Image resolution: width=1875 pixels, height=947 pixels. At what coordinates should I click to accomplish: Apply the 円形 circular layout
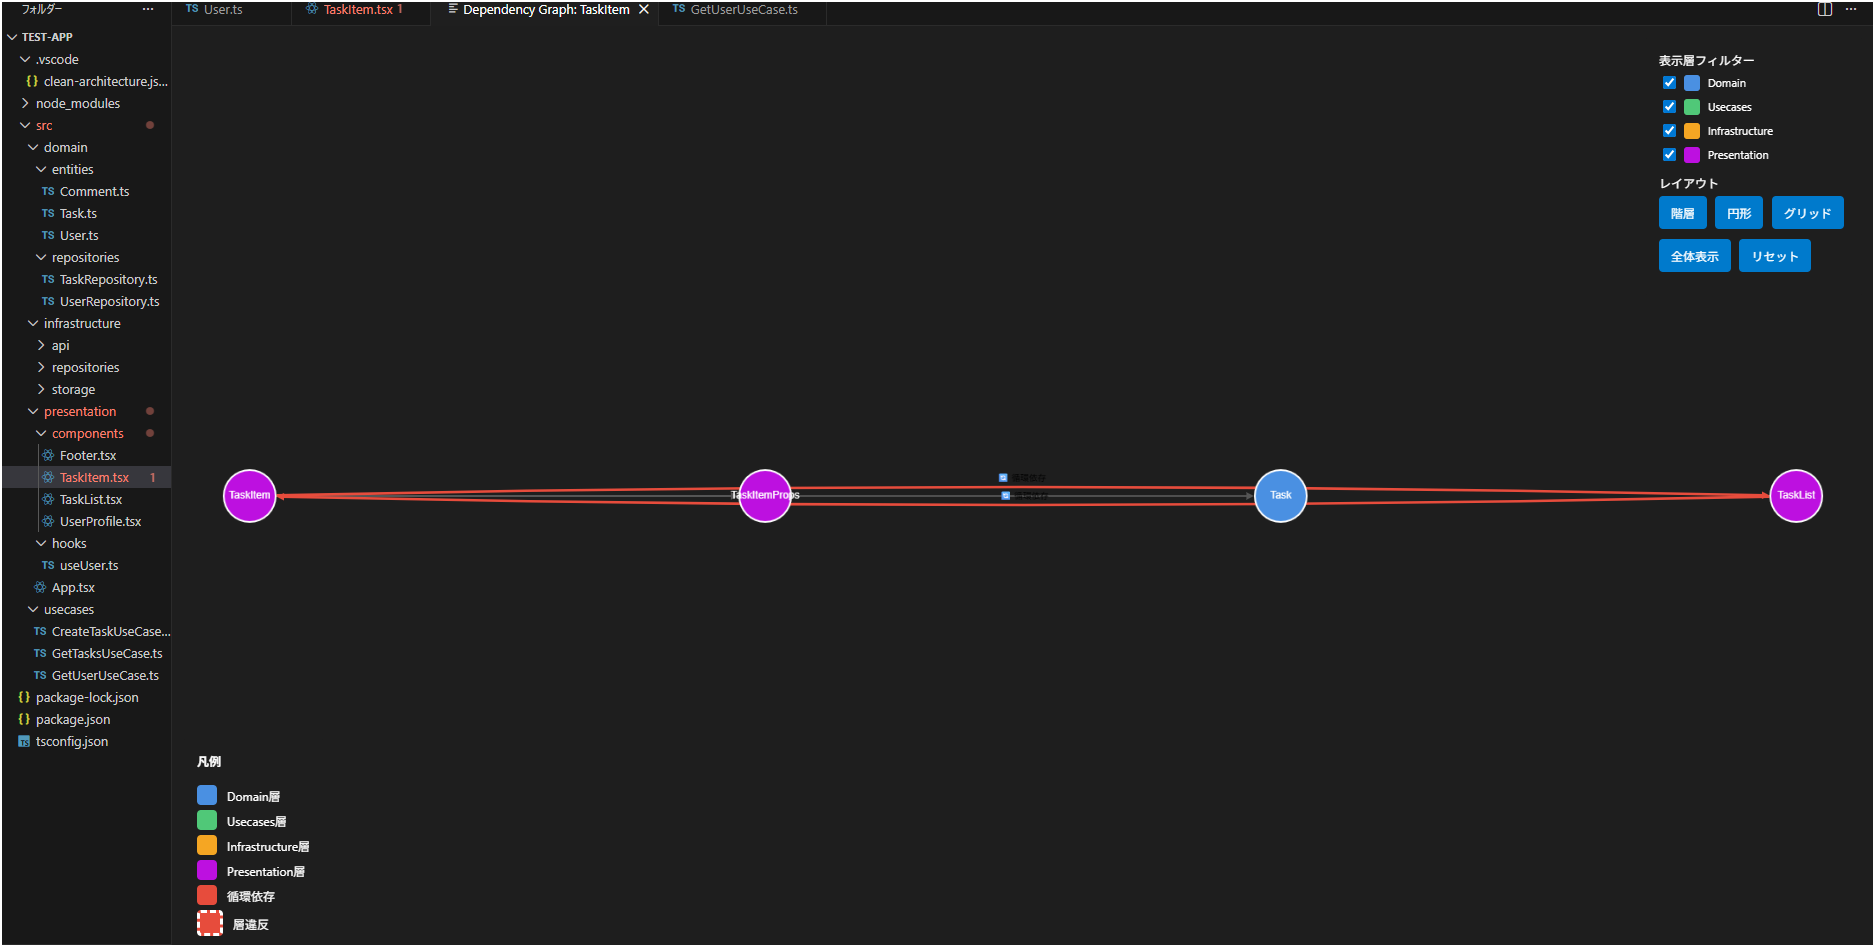pyautogui.click(x=1739, y=213)
